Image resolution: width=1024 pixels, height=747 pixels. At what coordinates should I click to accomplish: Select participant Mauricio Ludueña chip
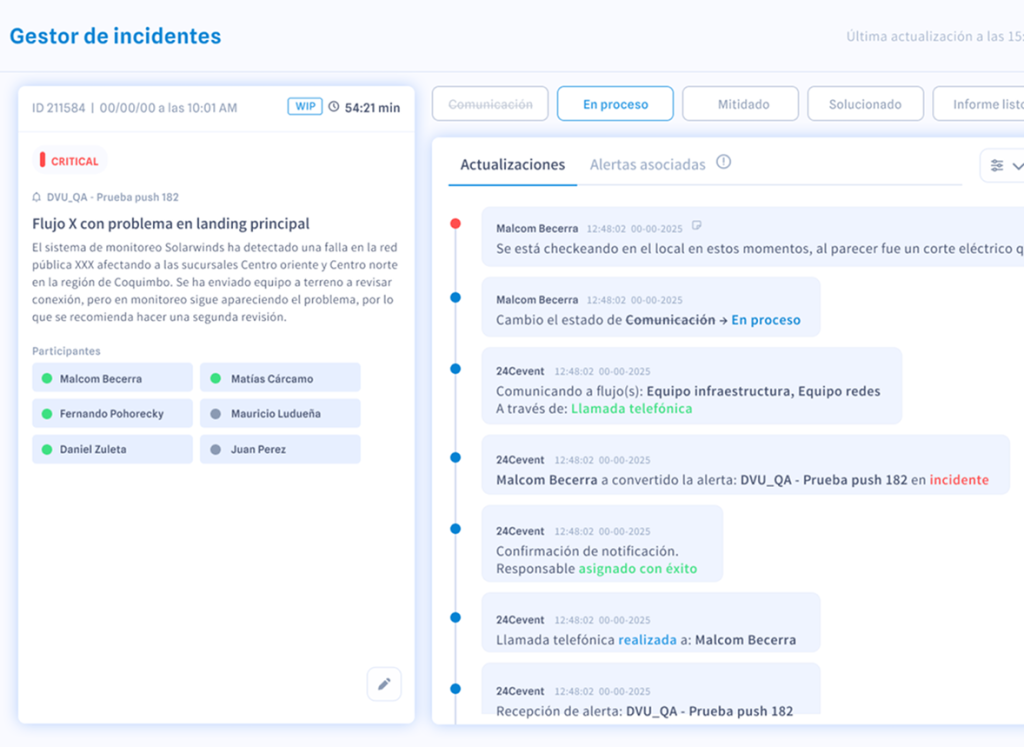pyautogui.click(x=280, y=413)
